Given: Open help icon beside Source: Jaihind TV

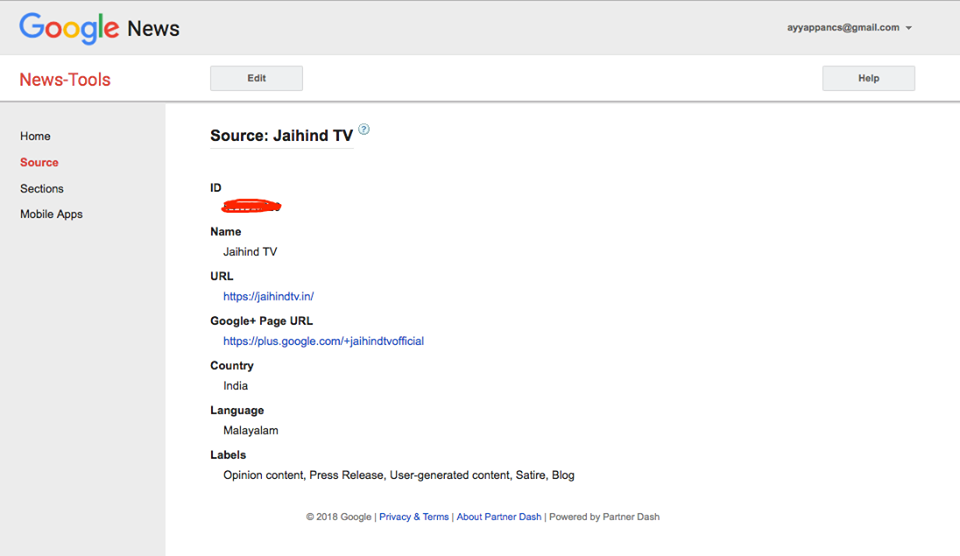Looking at the screenshot, I should point(364,129).
